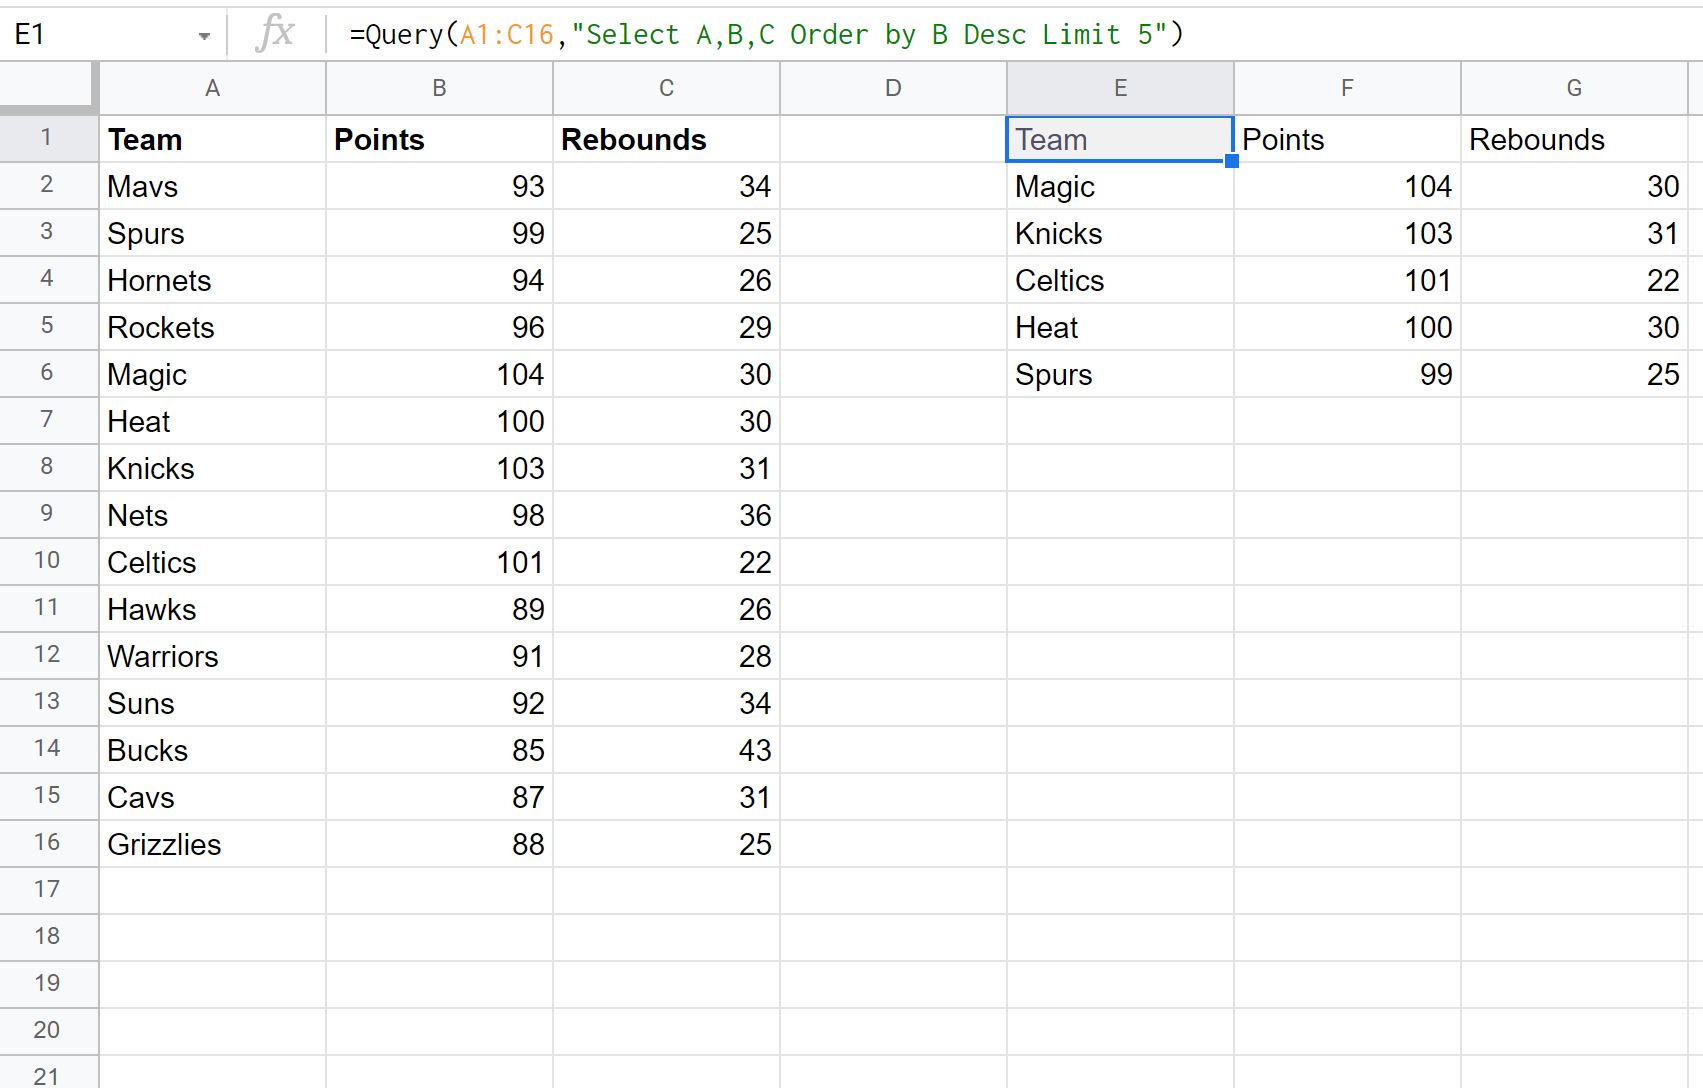Click the 'Rebounds' query header in column G

point(1575,139)
